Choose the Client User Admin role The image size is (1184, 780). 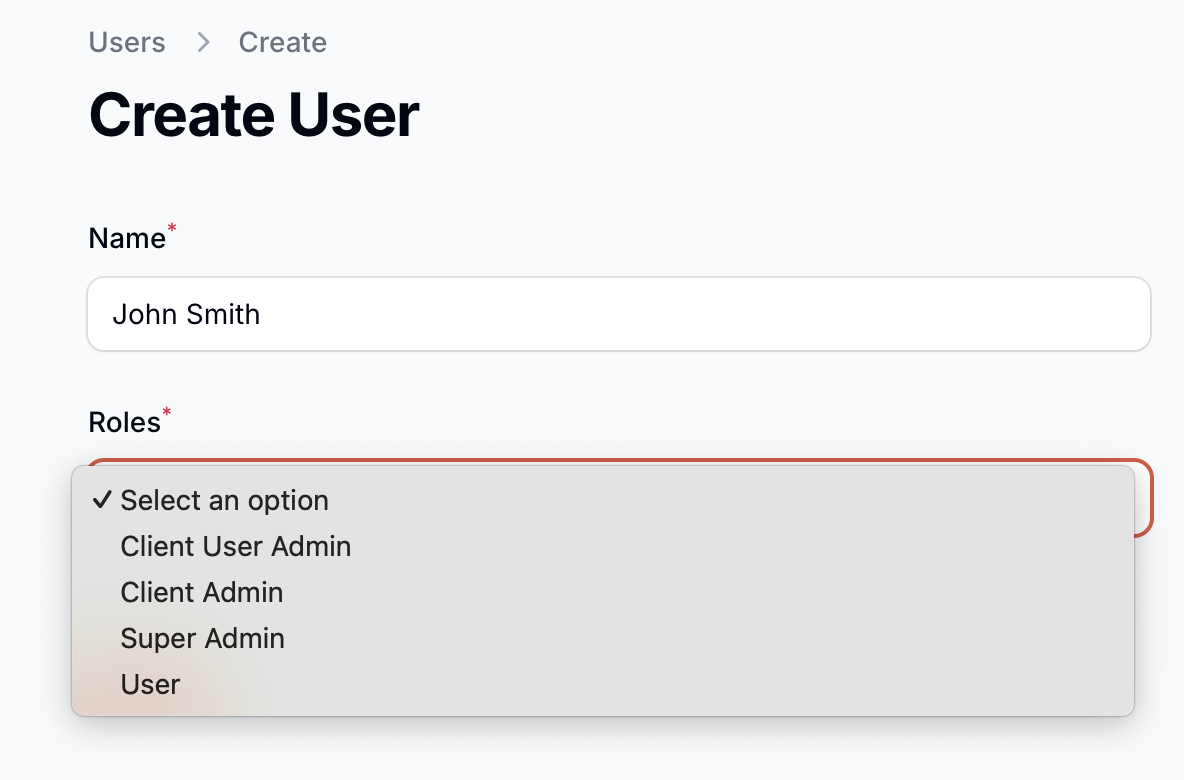(x=235, y=546)
